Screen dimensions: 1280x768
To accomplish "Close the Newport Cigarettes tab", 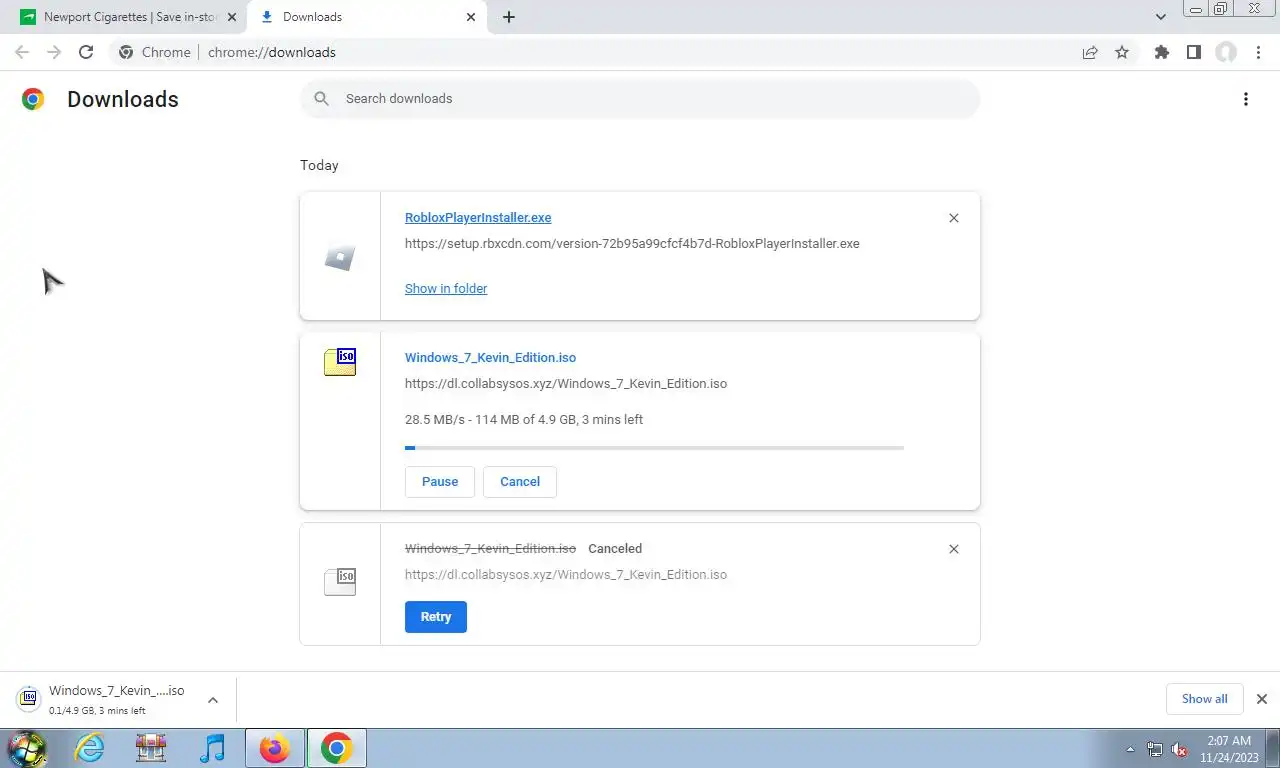I will pos(231,17).
